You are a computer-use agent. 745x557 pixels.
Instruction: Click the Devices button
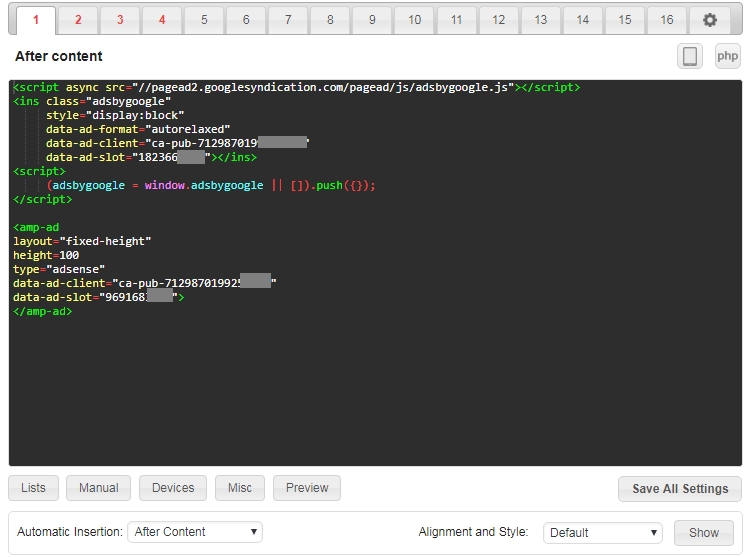pyautogui.click(x=173, y=488)
